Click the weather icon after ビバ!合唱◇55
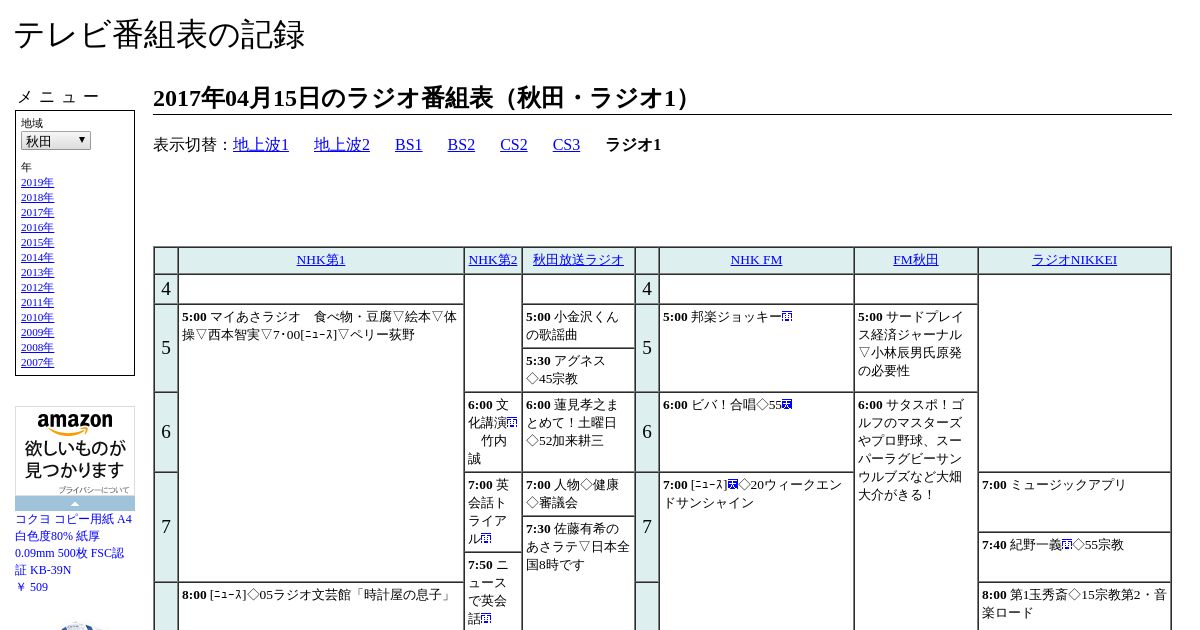Screen dimensions: 1200x630 coord(787,404)
